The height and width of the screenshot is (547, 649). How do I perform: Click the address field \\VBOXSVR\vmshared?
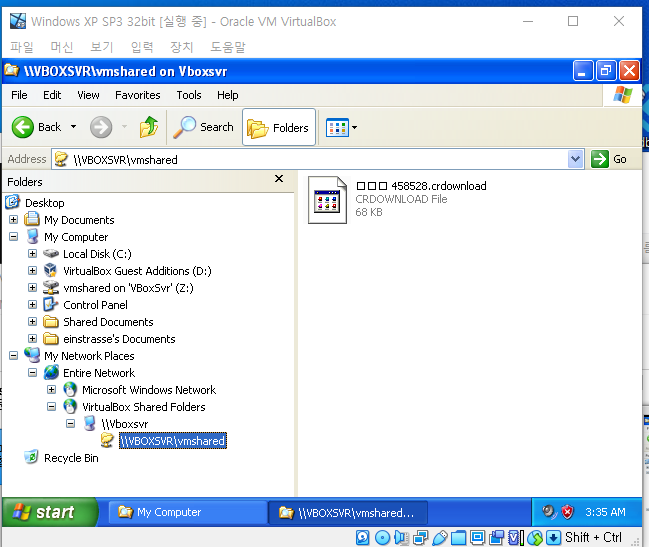pyautogui.click(x=310, y=159)
